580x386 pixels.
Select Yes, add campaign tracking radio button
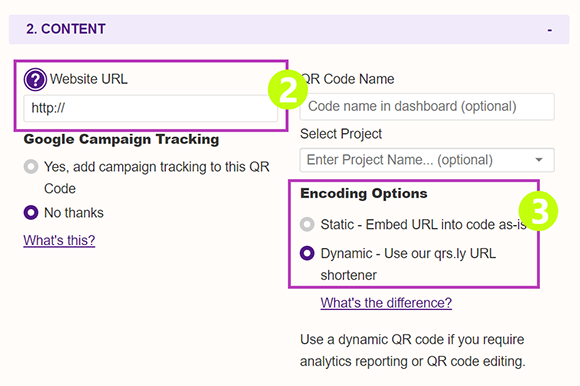tap(31, 167)
